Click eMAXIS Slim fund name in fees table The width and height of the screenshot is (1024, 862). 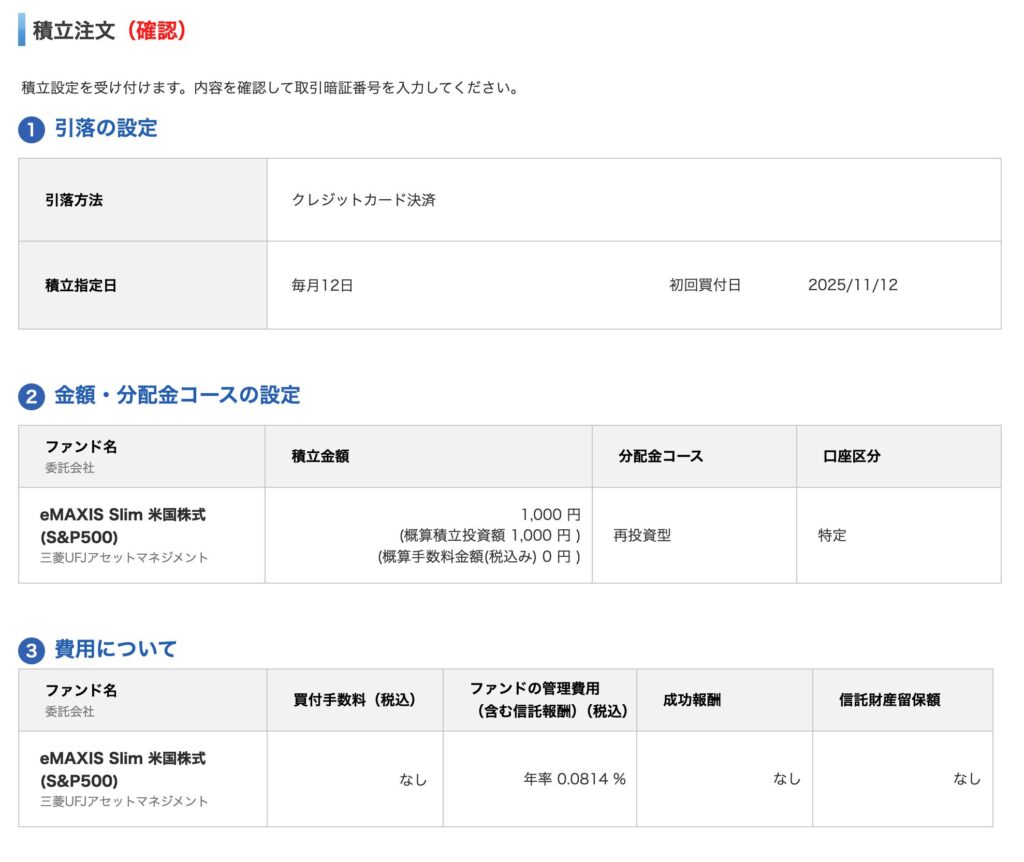click(123, 769)
